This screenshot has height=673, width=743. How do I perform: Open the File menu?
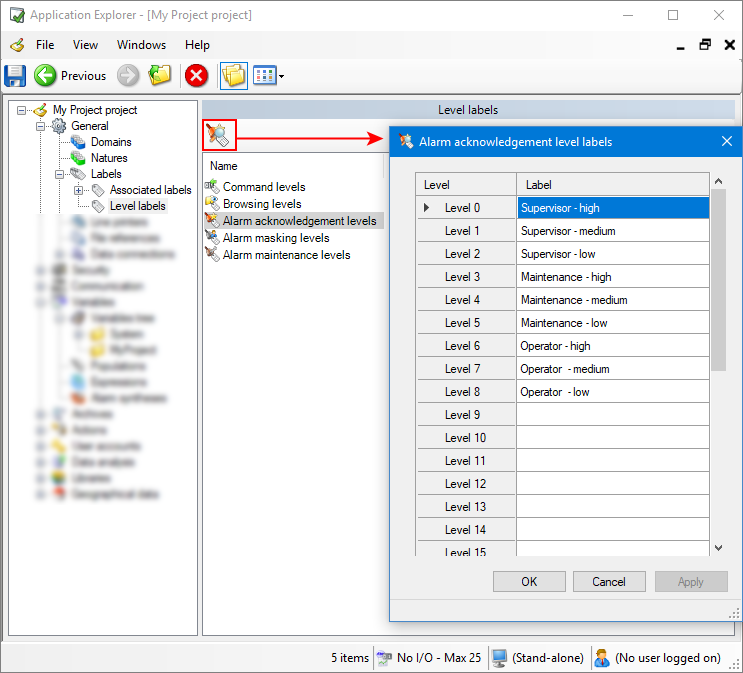(x=45, y=45)
